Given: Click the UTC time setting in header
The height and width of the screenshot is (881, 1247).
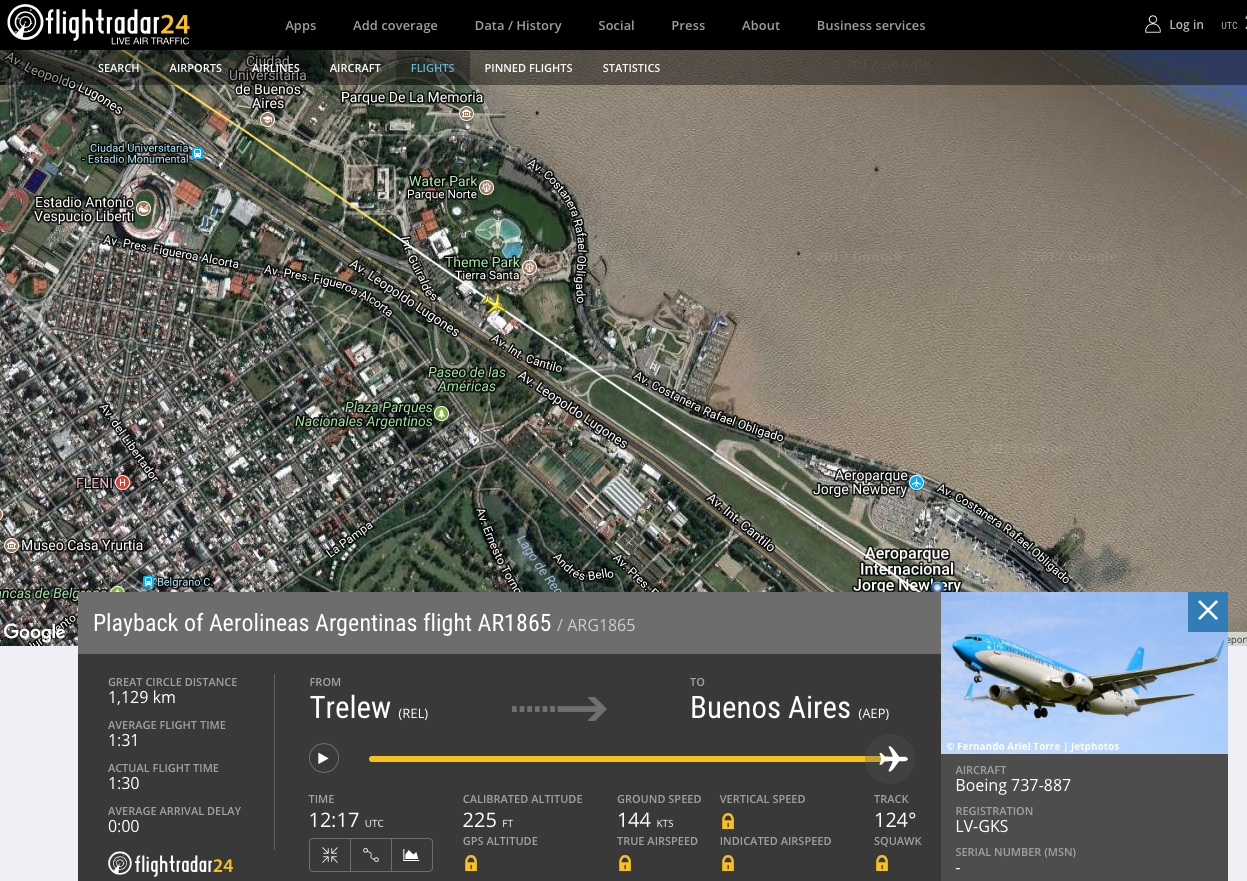Looking at the screenshot, I should (x=1229, y=26).
